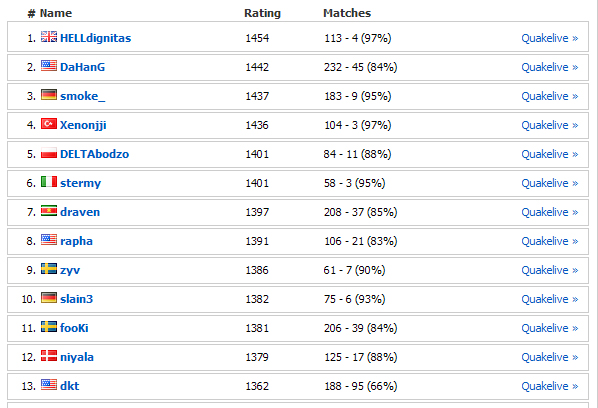Click the German flag next to smoke_
The height and width of the screenshot is (408, 598).
pos(49,95)
